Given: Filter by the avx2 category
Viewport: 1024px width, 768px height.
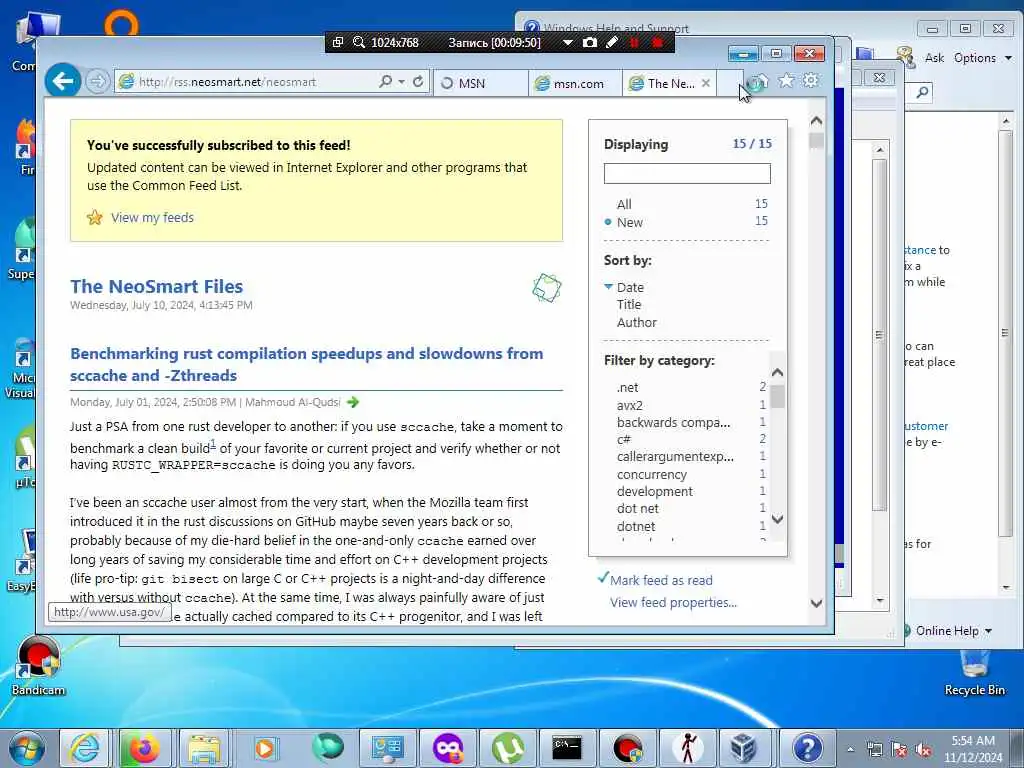Looking at the screenshot, I should (630, 406).
